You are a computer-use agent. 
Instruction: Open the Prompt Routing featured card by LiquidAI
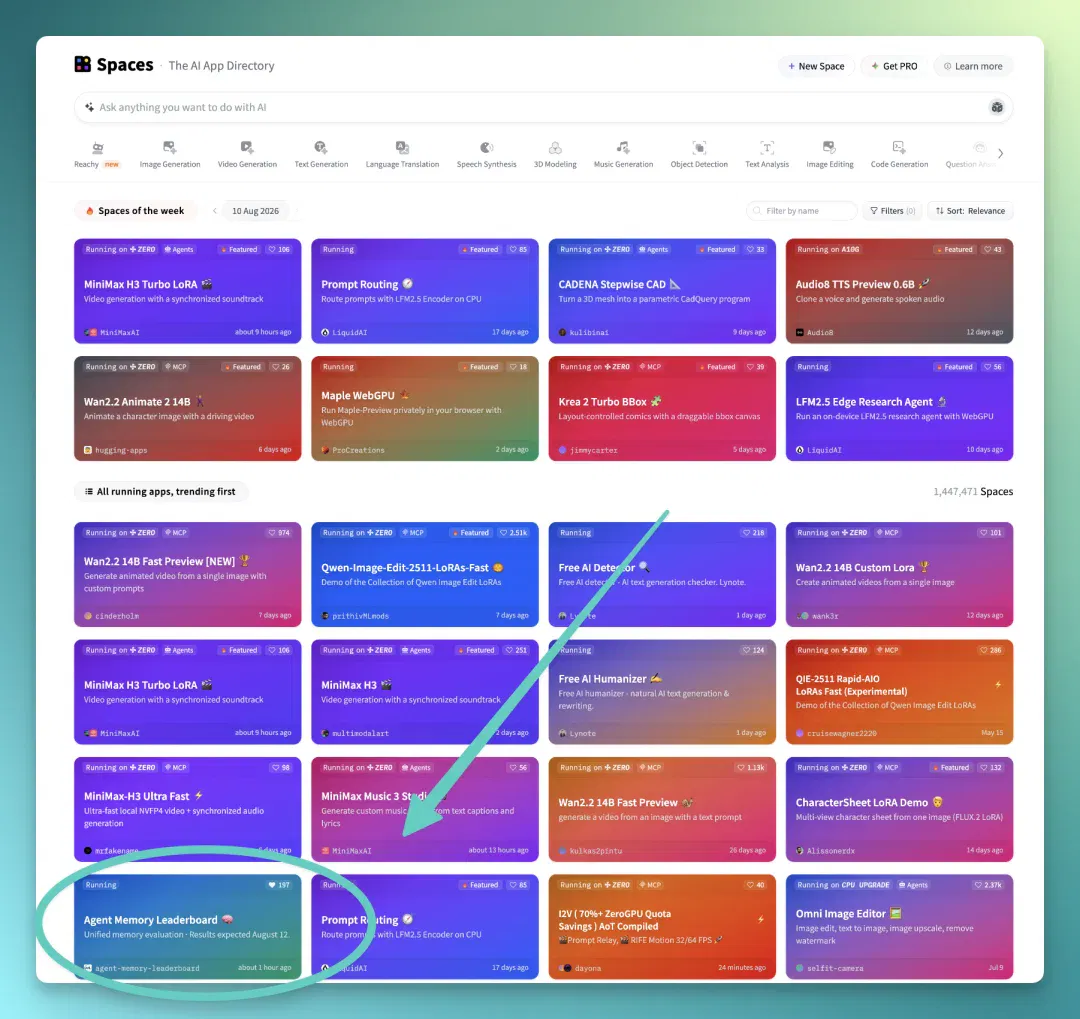coord(424,291)
